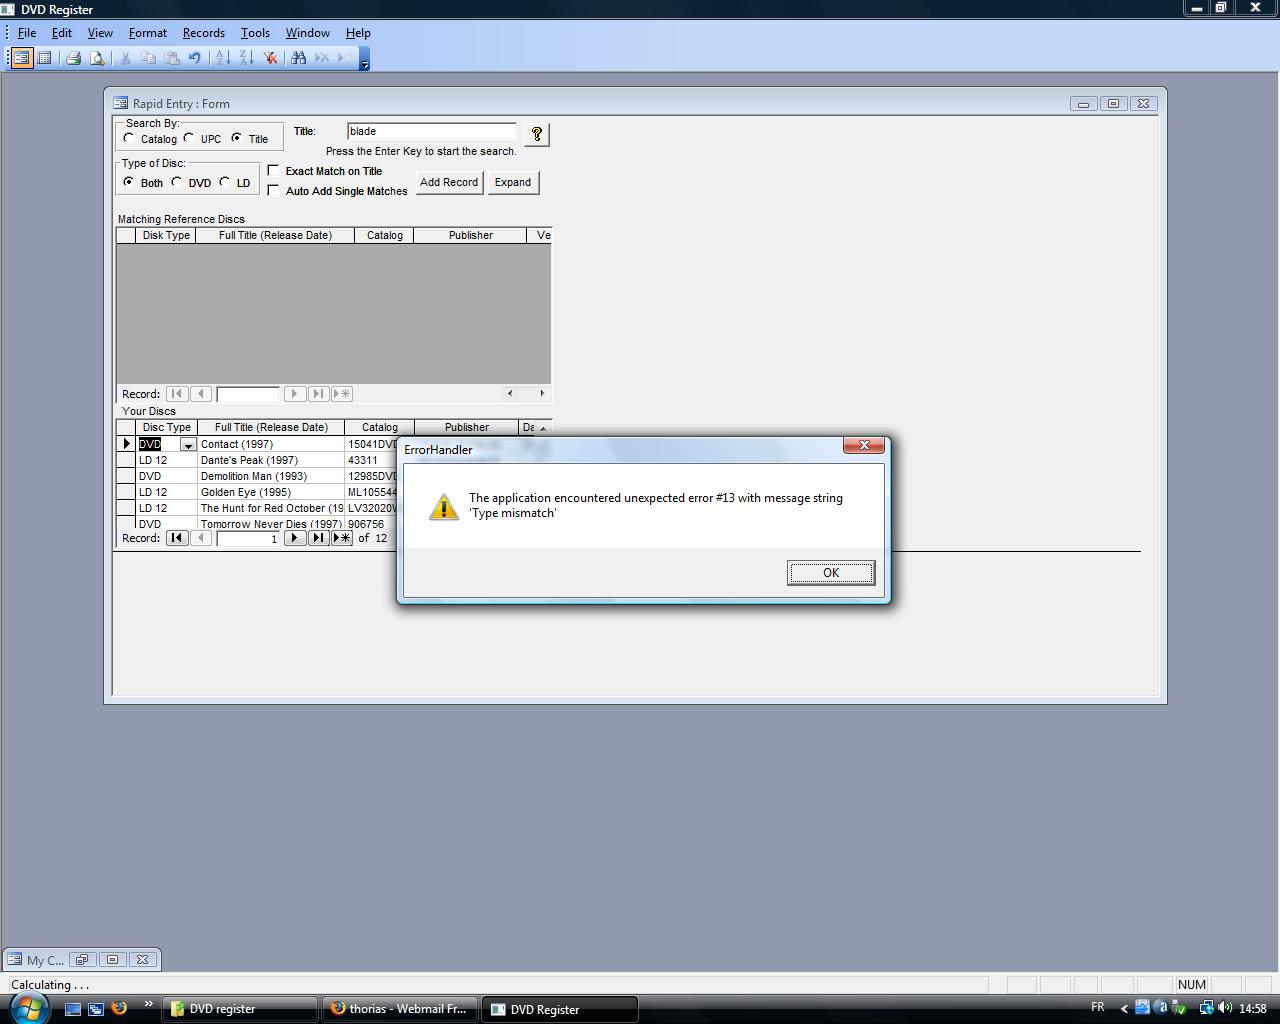This screenshot has width=1280, height=1024.
Task: Go to first record in Your Discs
Action: tap(177, 538)
